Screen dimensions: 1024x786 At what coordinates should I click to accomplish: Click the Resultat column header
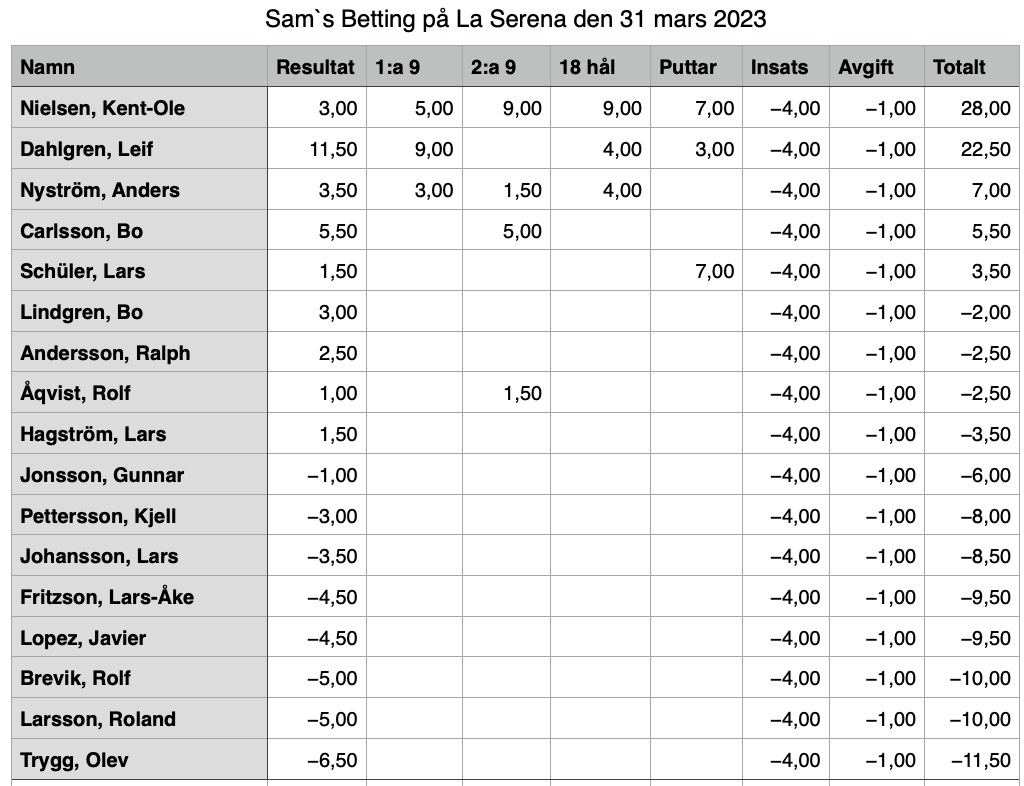(317, 67)
